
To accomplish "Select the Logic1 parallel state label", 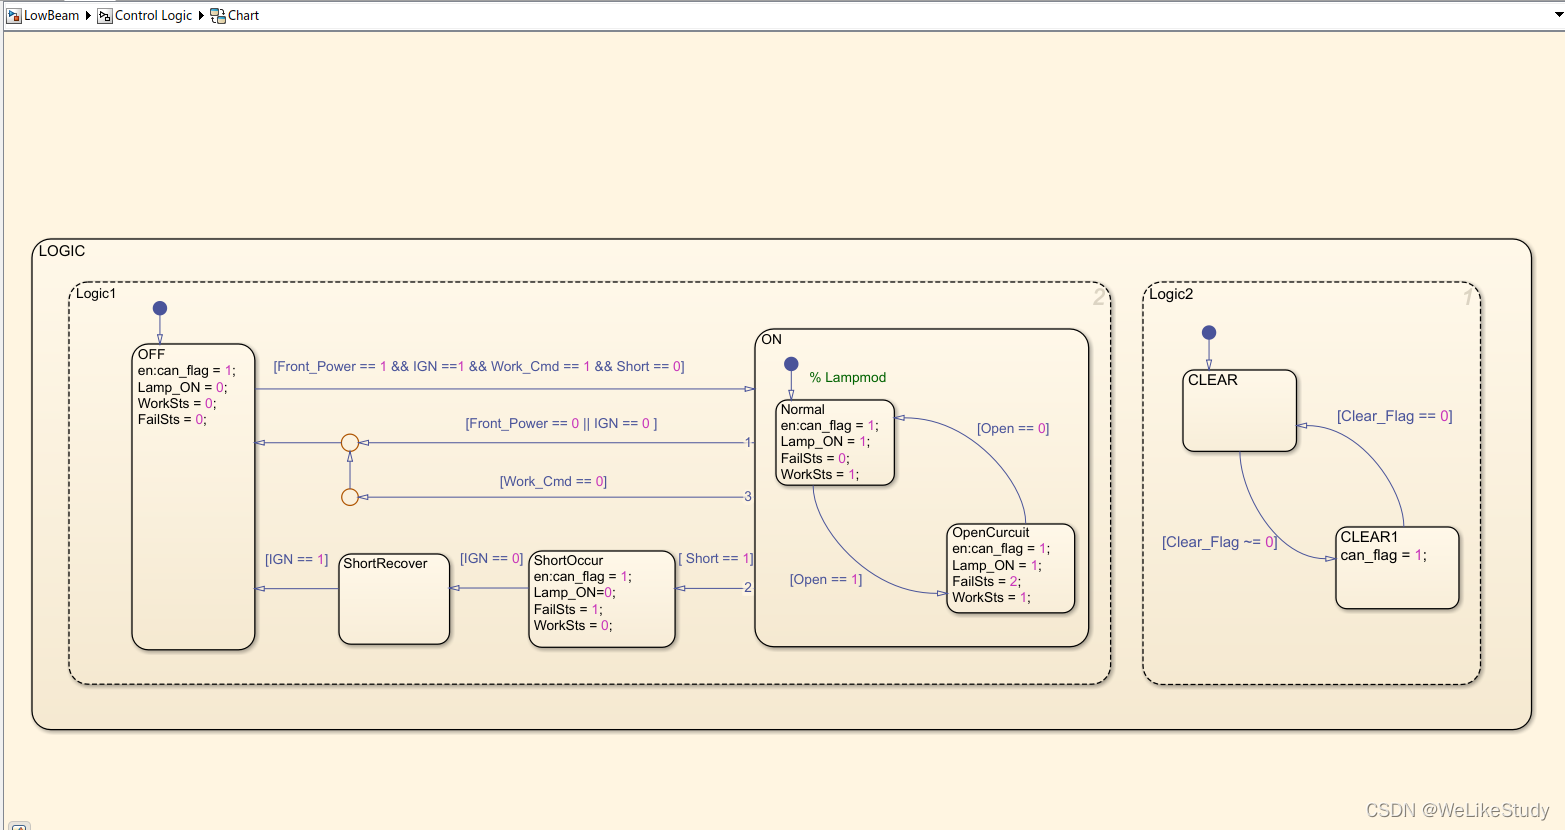I will pos(96,293).
